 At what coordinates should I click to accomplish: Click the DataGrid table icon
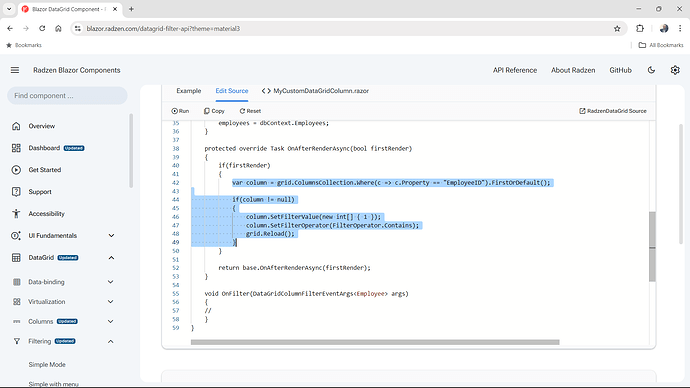[x=16, y=258]
